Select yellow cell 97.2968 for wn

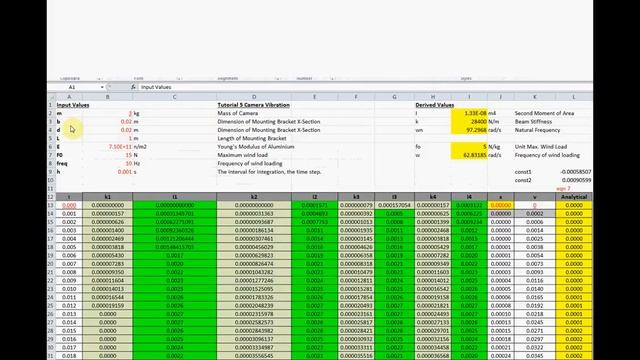469,130
